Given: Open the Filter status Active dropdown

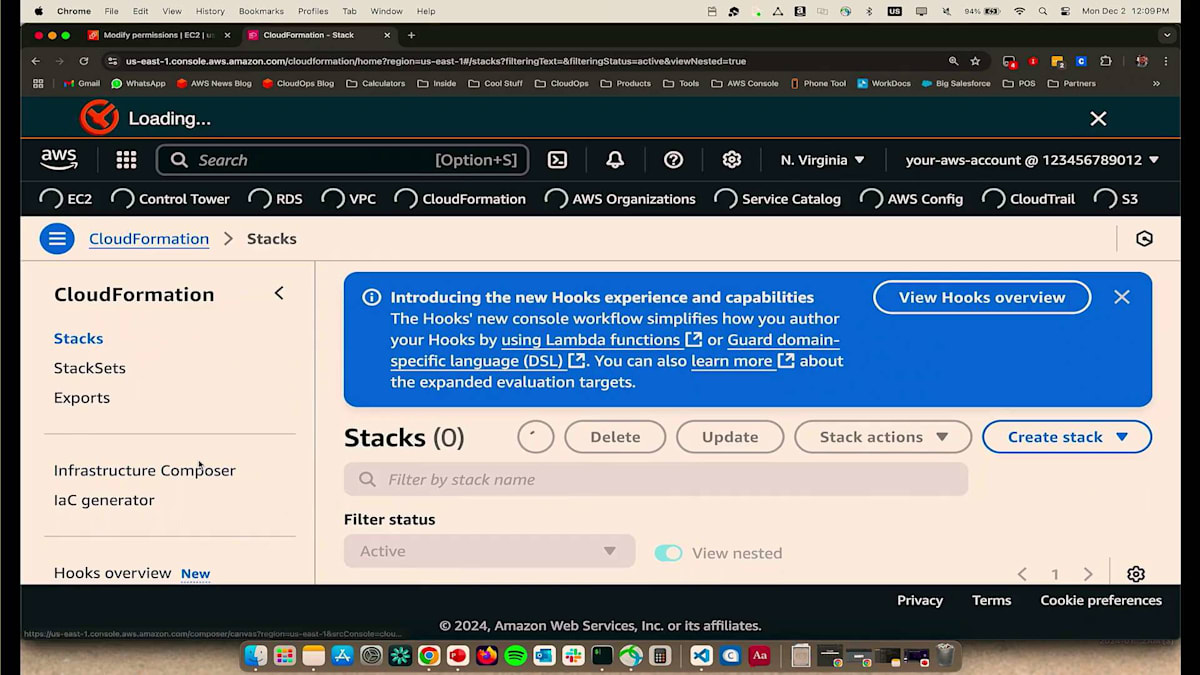Looking at the screenshot, I should click(x=489, y=551).
